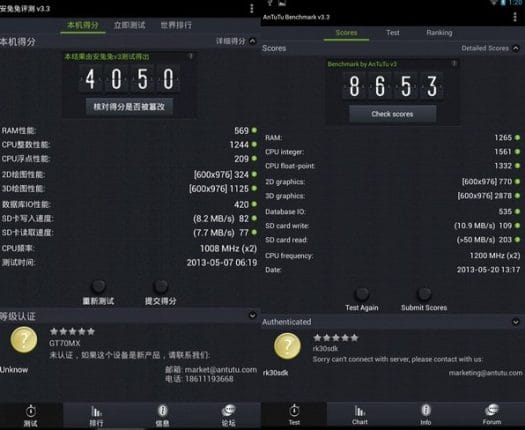Tap info icon on 4050 score card
525x430 pixels.
pyautogui.click(x=191, y=56)
